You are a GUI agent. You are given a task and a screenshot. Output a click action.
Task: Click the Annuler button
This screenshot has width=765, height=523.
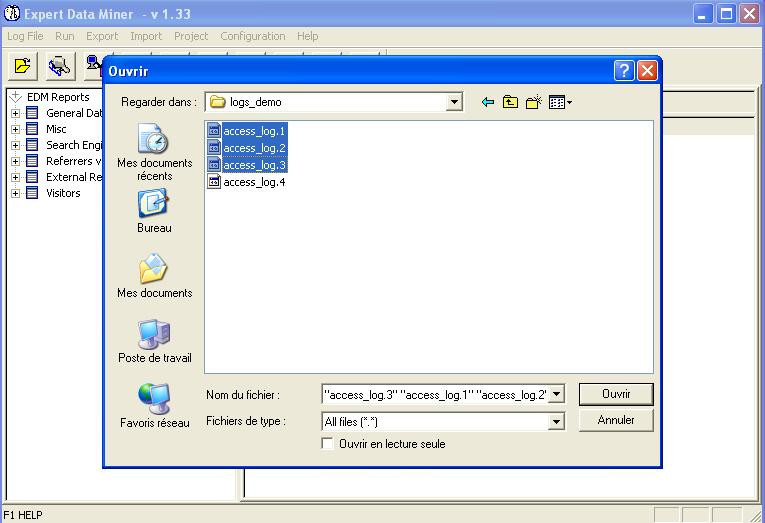coord(616,420)
